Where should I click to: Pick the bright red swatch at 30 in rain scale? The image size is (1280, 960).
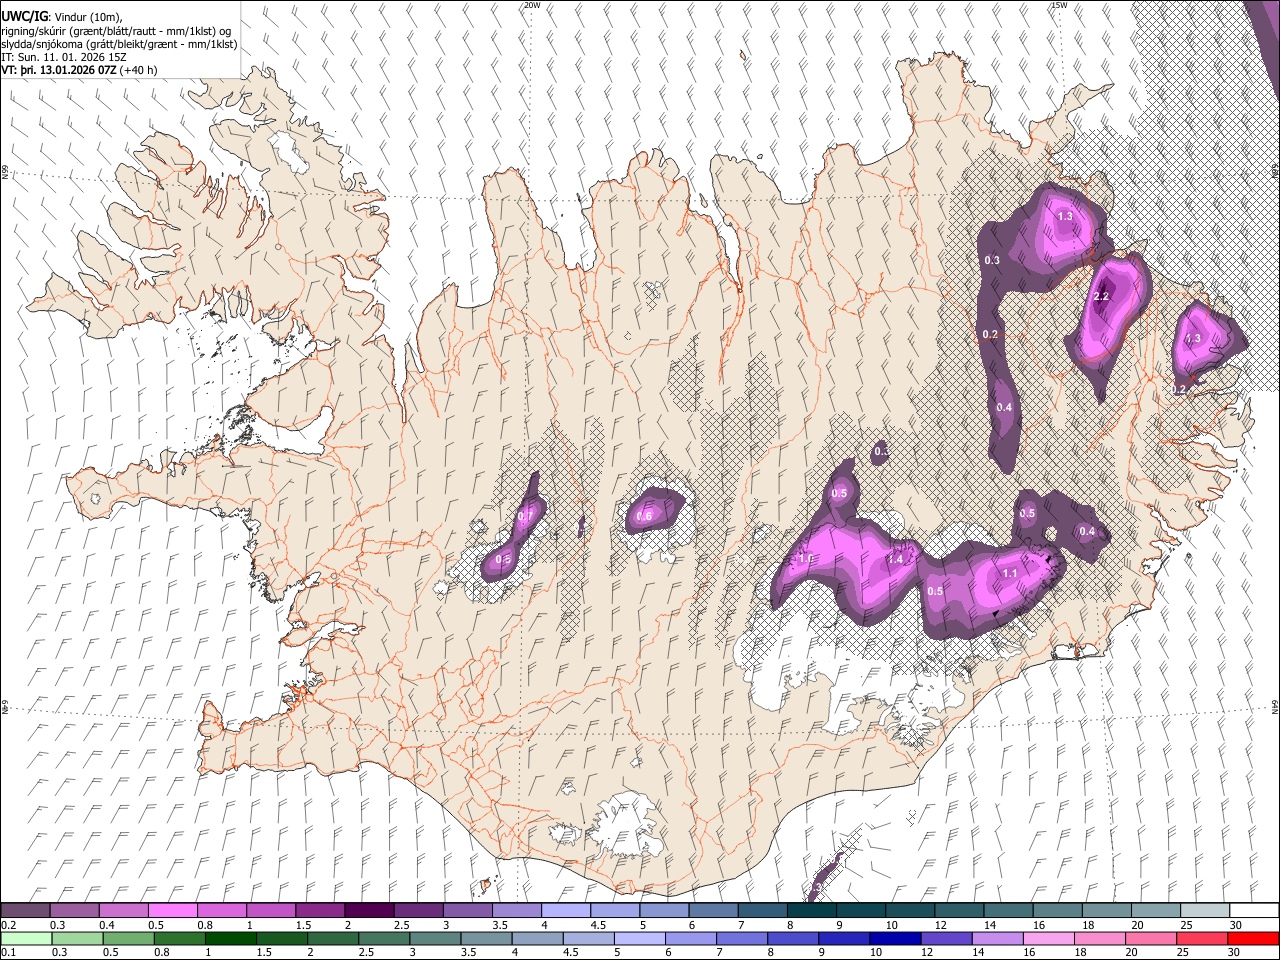(x=1254, y=938)
